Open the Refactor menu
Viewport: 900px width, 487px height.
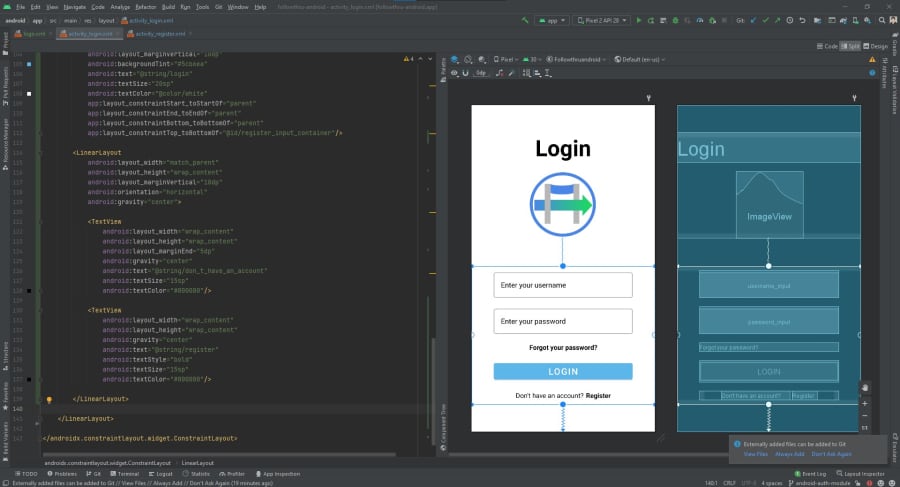point(145,7)
